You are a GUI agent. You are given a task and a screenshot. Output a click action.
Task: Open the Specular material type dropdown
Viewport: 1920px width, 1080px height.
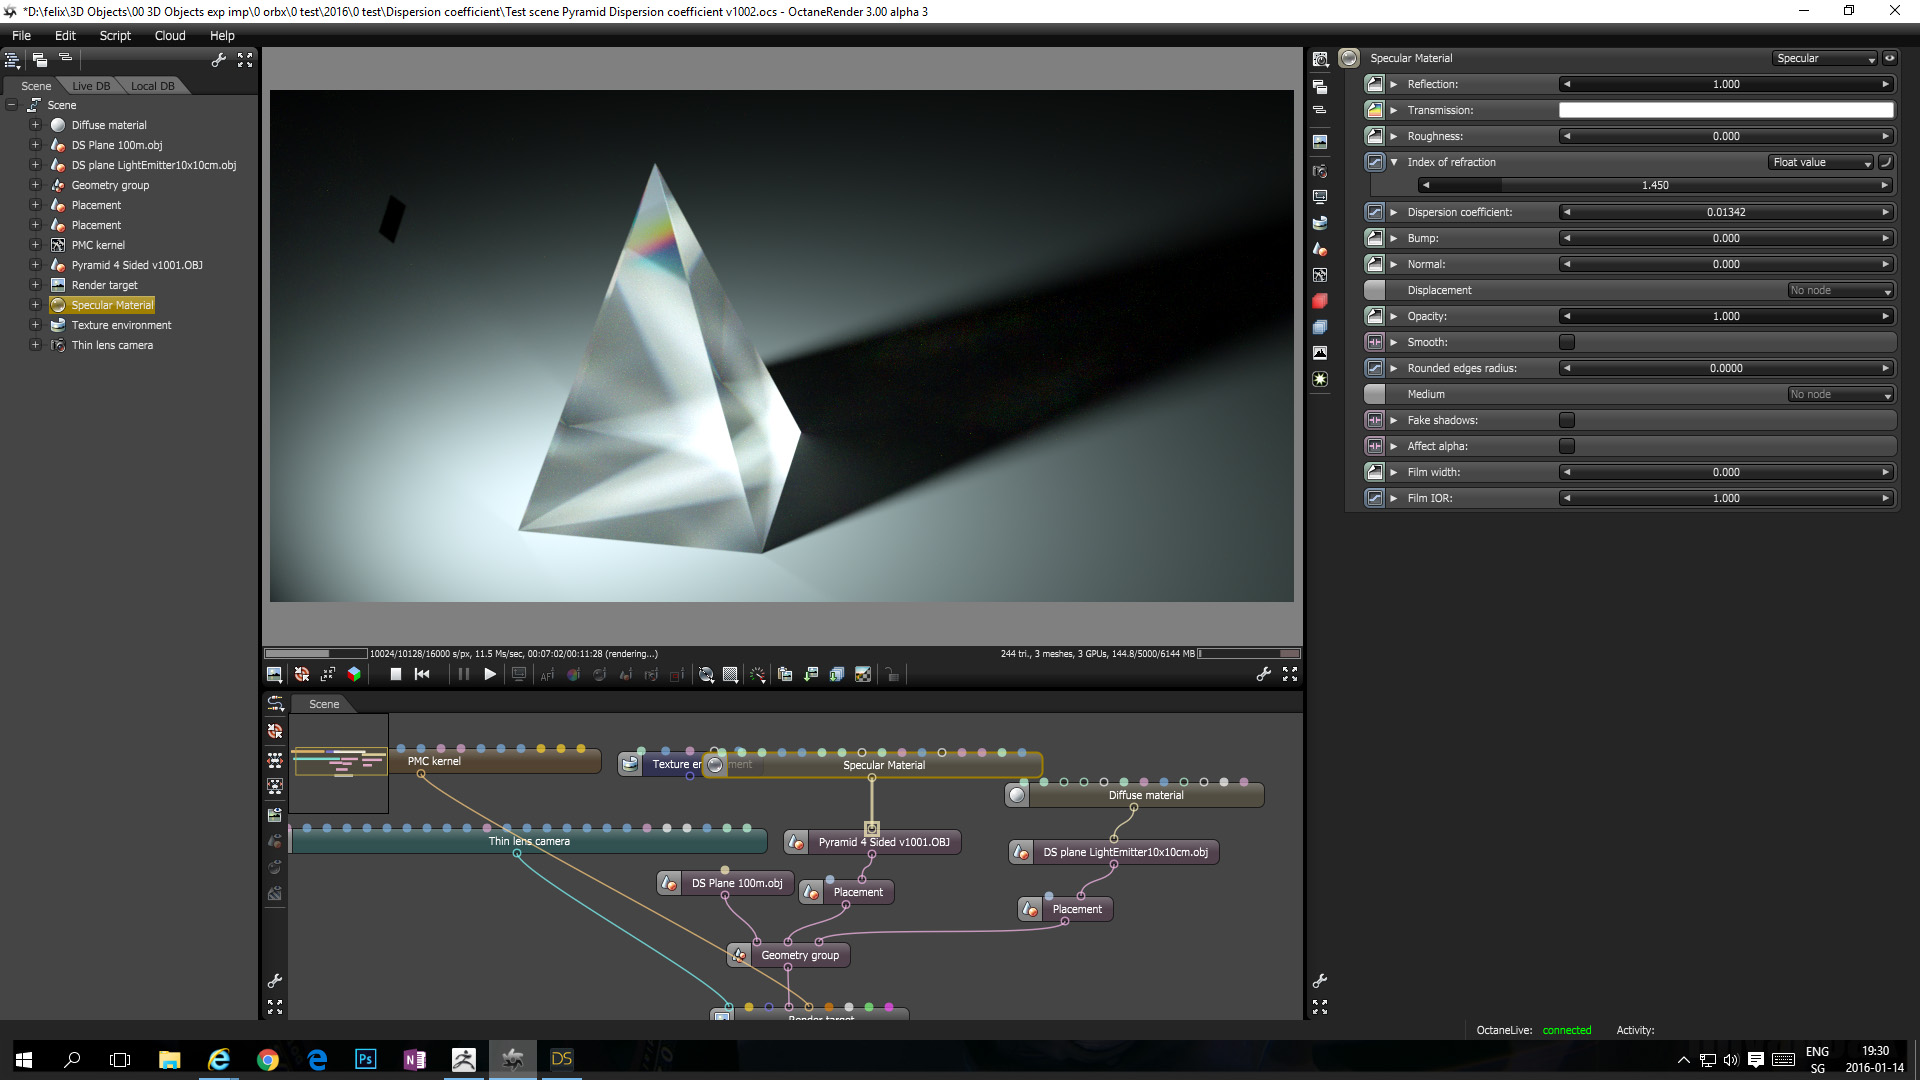pos(1825,58)
